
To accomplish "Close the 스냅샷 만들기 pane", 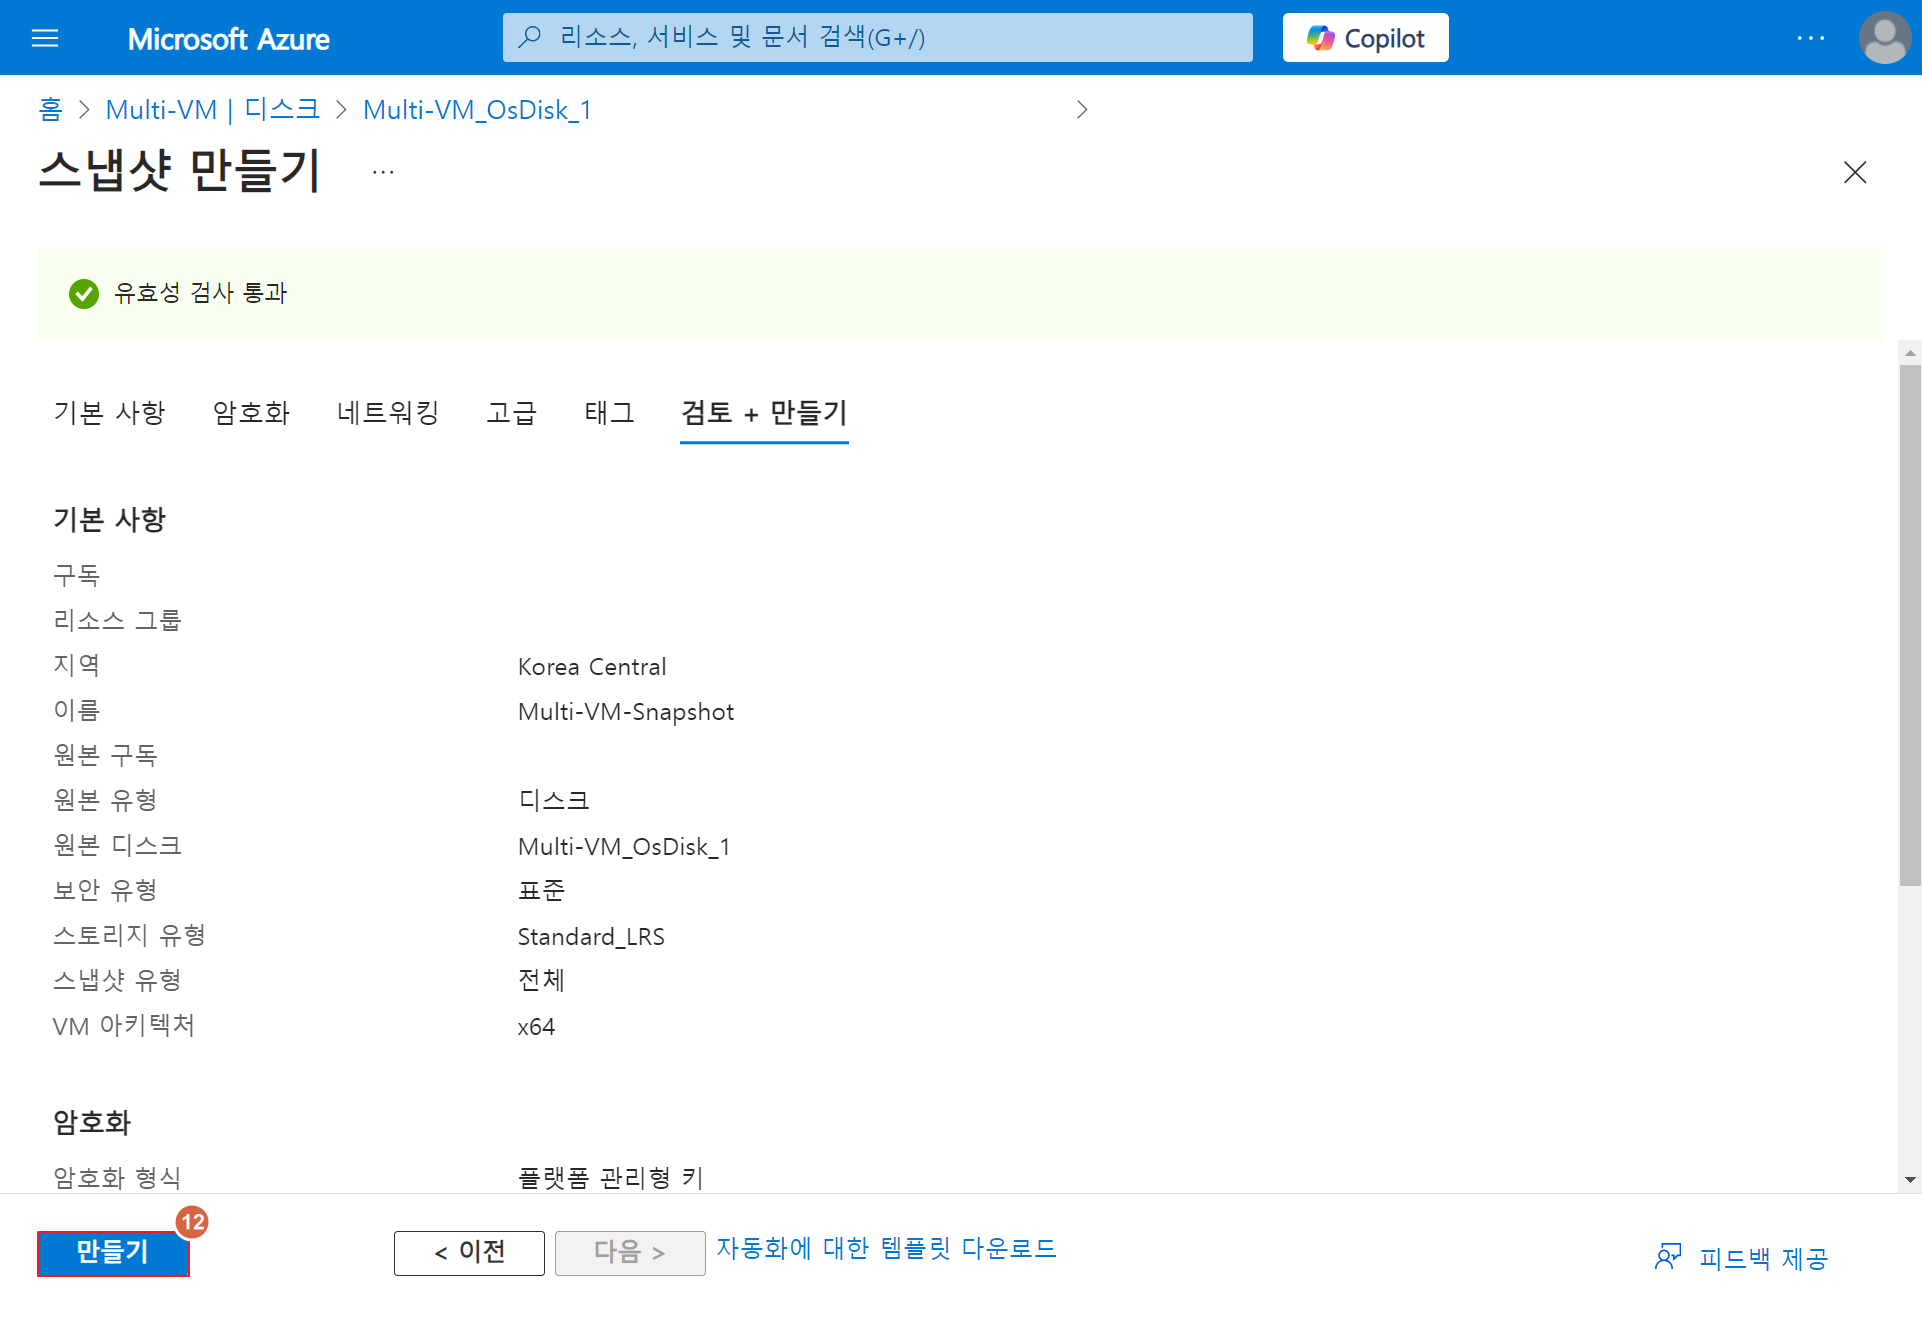I will point(1854,172).
